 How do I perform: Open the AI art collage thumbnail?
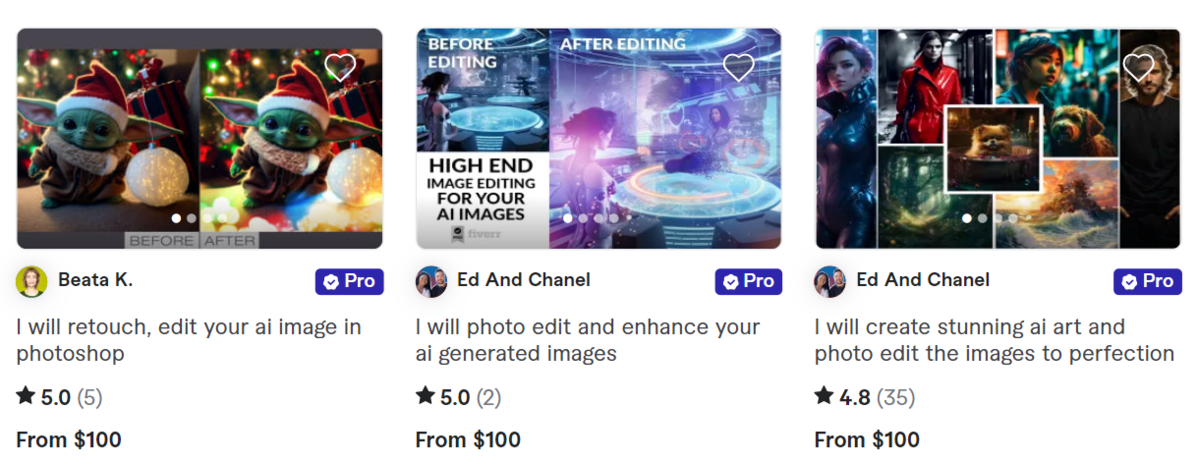pyautogui.click(x=998, y=138)
